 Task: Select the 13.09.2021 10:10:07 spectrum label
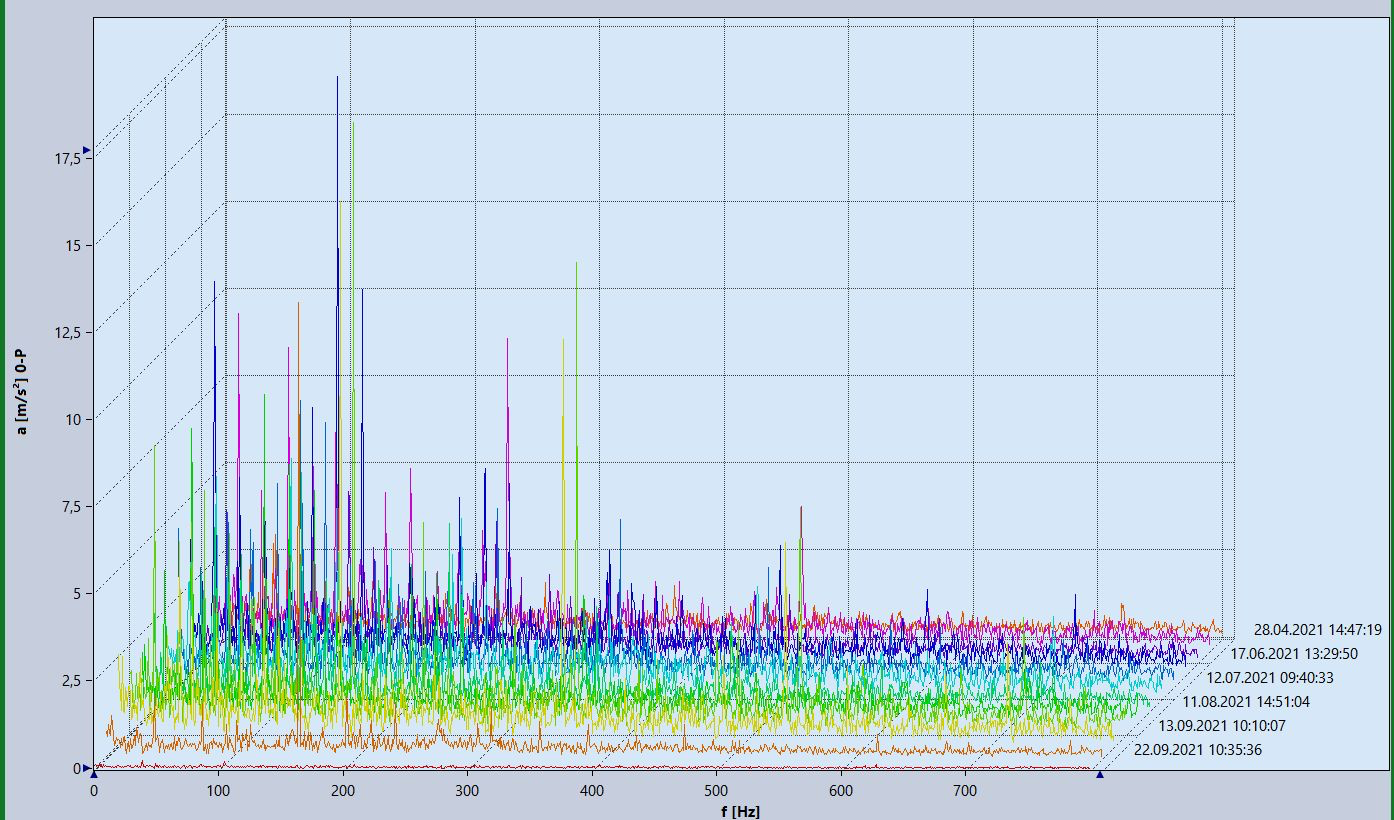pyautogui.click(x=1222, y=726)
